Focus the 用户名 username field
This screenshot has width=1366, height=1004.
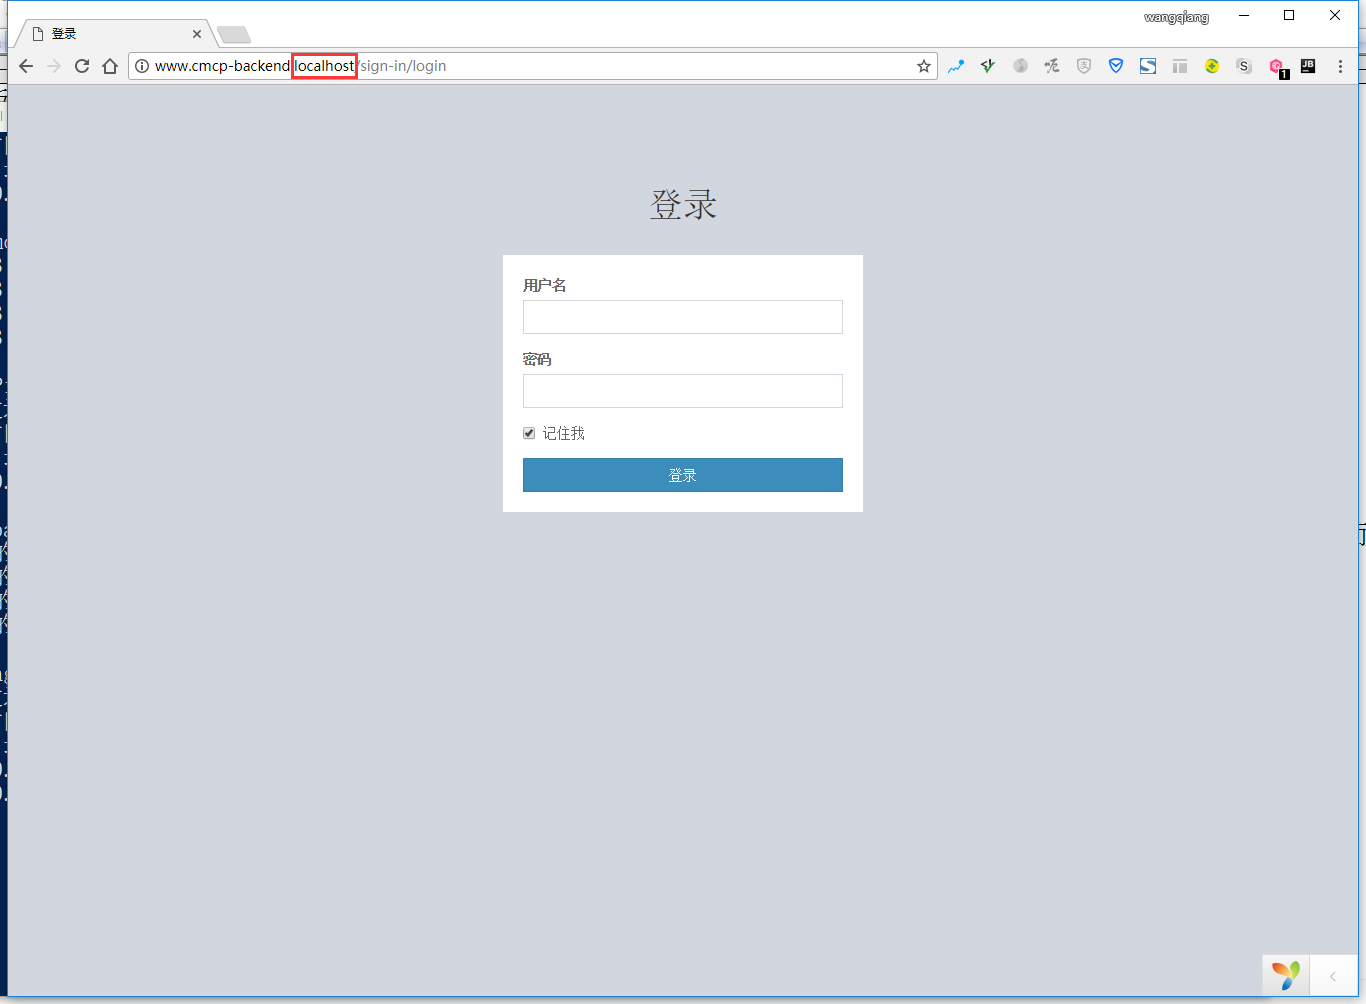pos(683,317)
